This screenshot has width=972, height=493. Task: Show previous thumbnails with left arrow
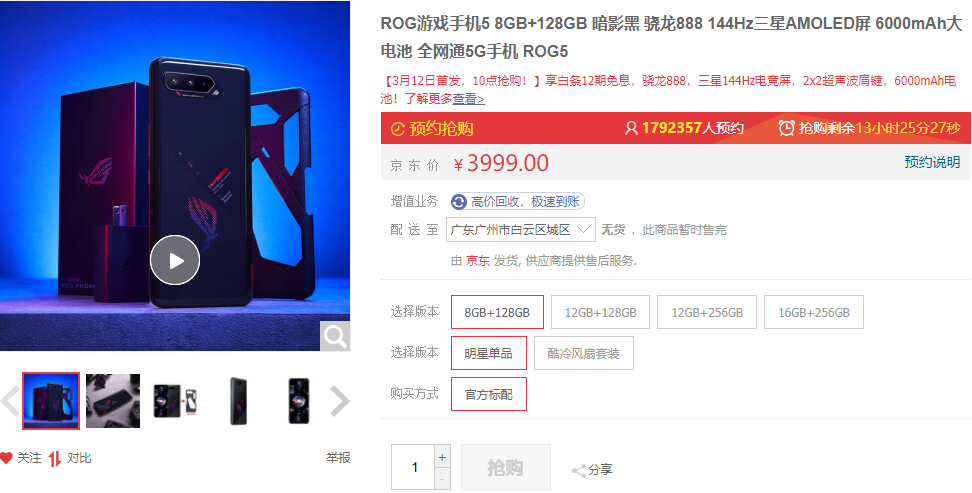pyautogui.click(x=10, y=401)
